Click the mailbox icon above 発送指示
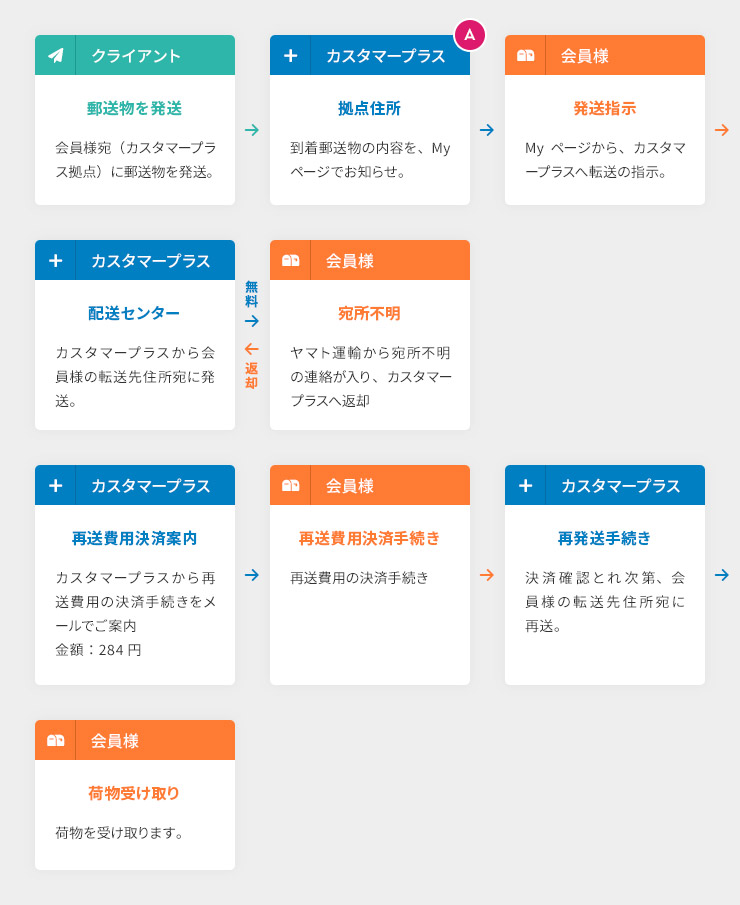The width and height of the screenshot is (740, 905). (525, 55)
